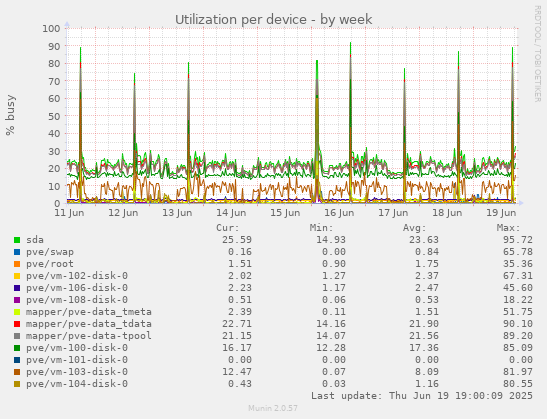This screenshot has height=419, width=547.
Task: Click the '11 Jun' x-axis date label
Action: (x=69, y=213)
